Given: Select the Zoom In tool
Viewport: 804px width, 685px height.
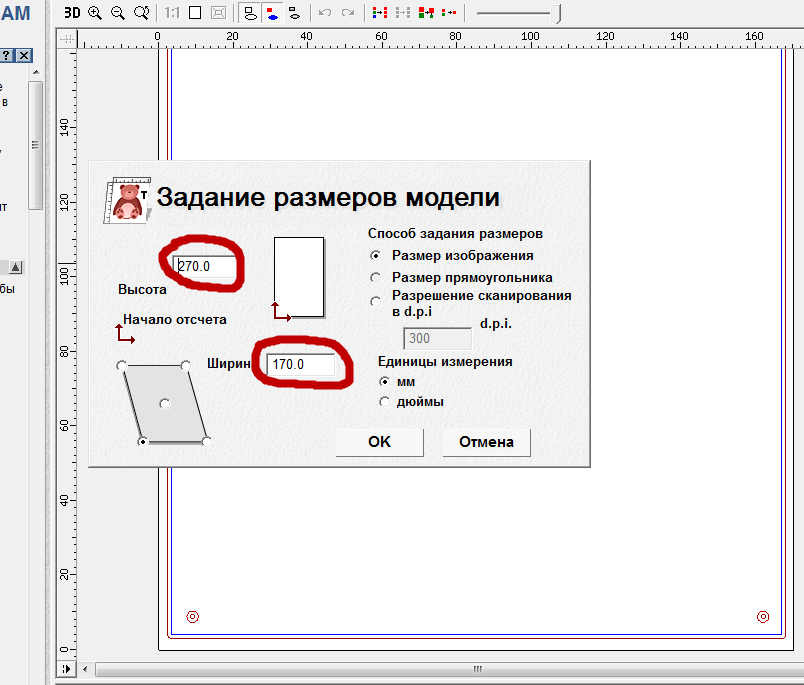Looking at the screenshot, I should (x=95, y=12).
